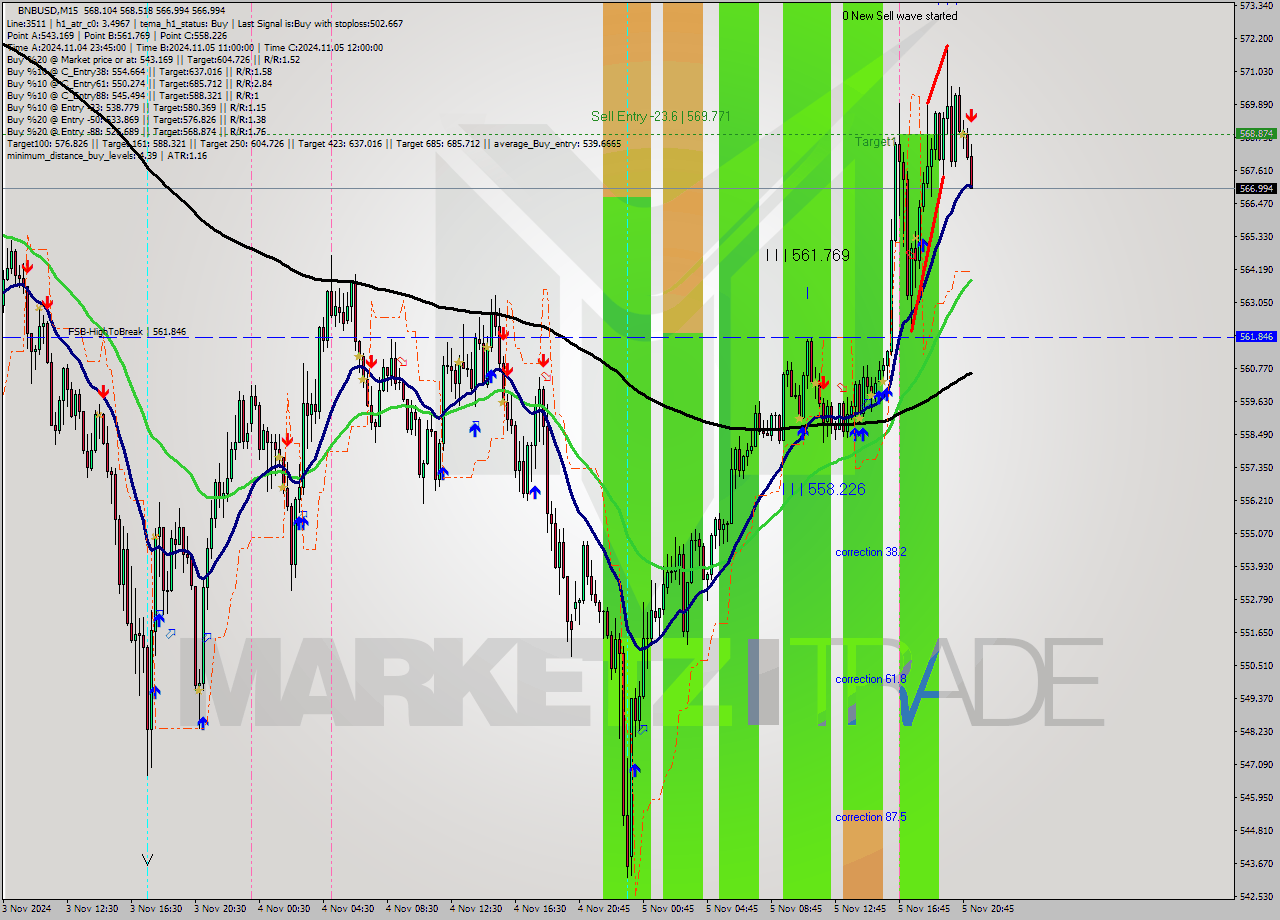Click the 555.070 price axis label

click(x=1256, y=533)
